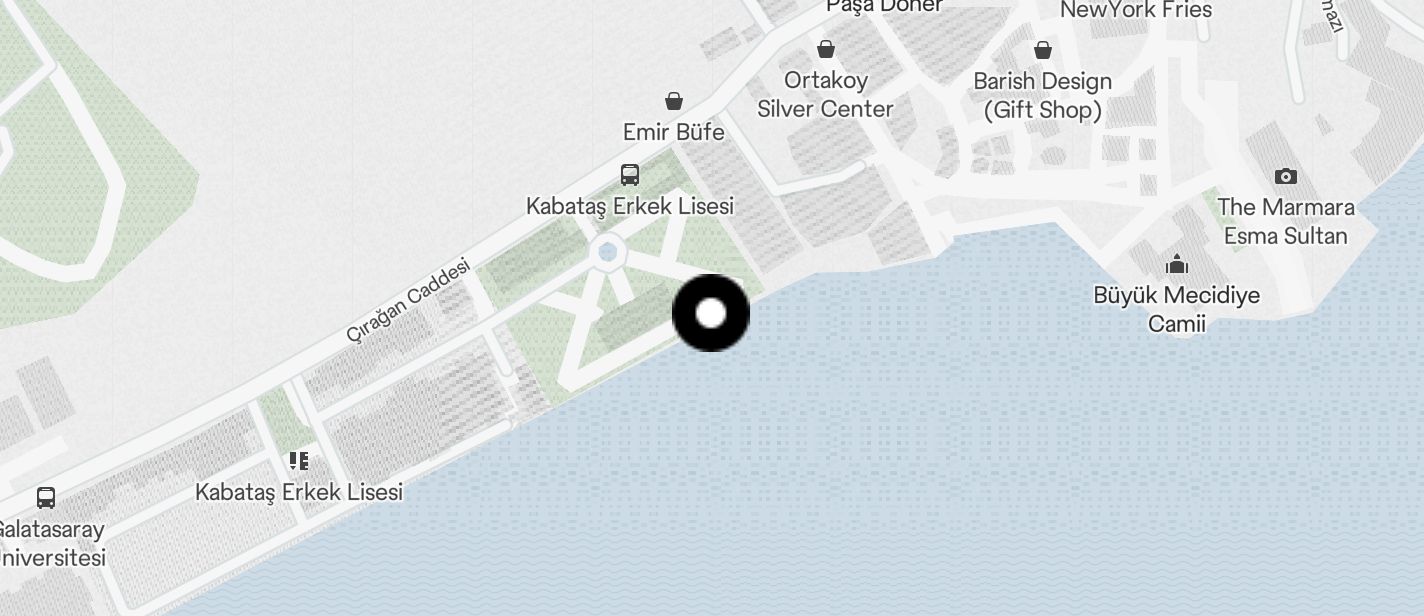This screenshot has width=1424, height=616.
Task: Select the Barish Design gift shop bag icon
Action: (1043, 50)
